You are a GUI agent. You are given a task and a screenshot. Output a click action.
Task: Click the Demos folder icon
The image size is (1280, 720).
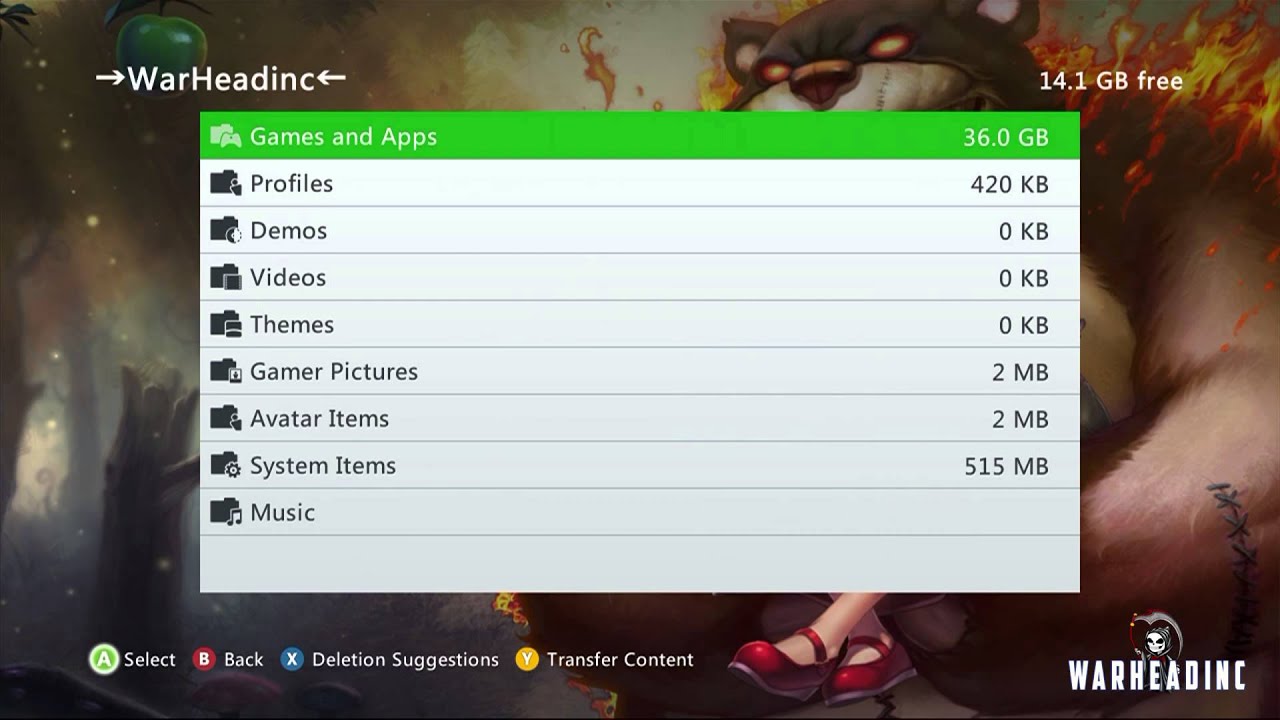[x=226, y=231]
